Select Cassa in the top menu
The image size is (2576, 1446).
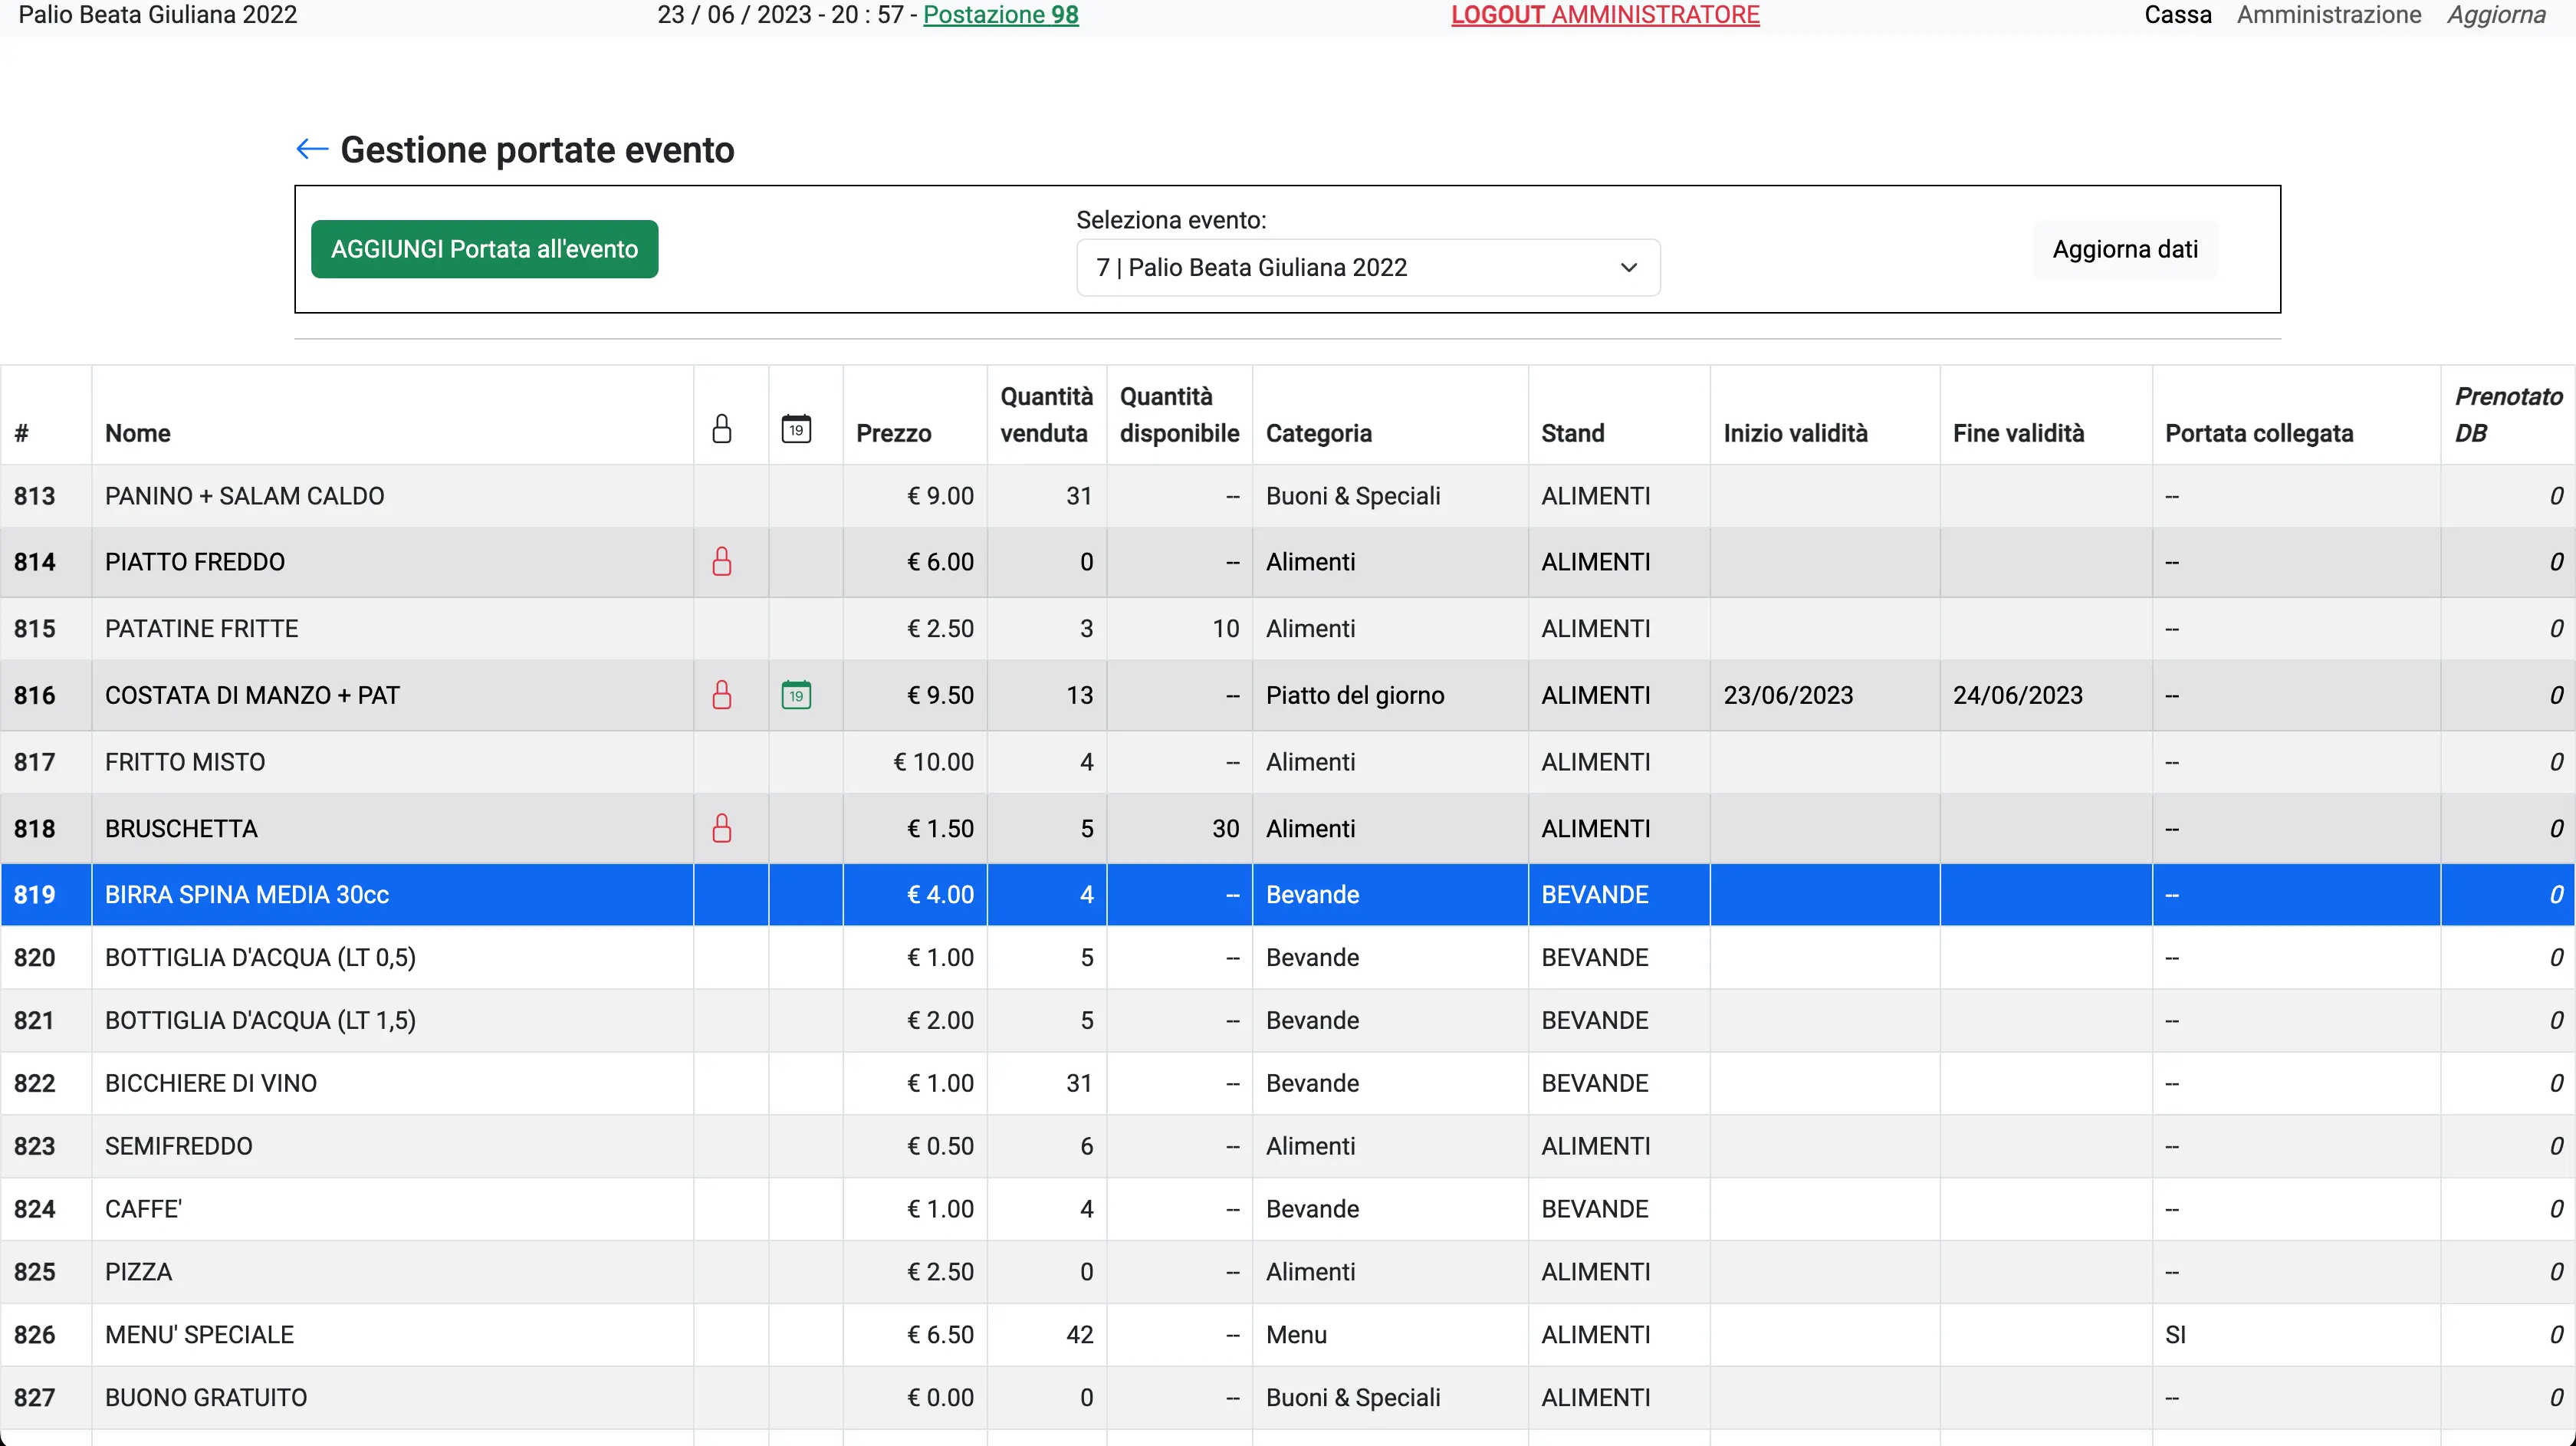coord(2177,15)
